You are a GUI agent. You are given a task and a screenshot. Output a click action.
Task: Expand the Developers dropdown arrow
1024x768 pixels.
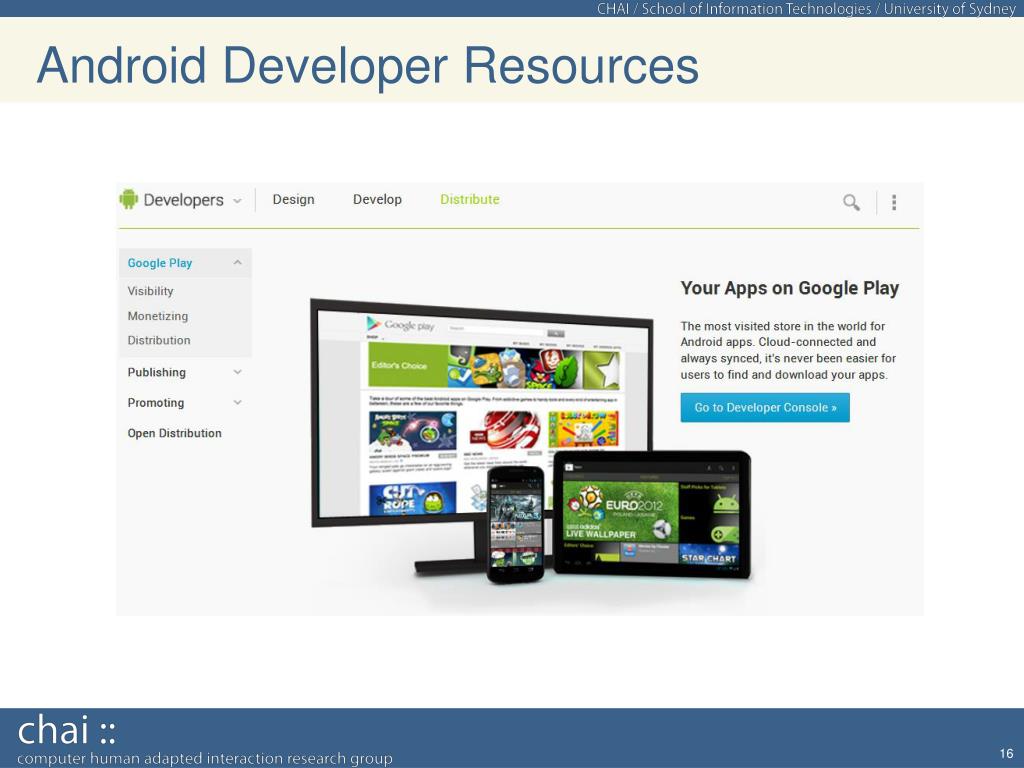[x=237, y=200]
